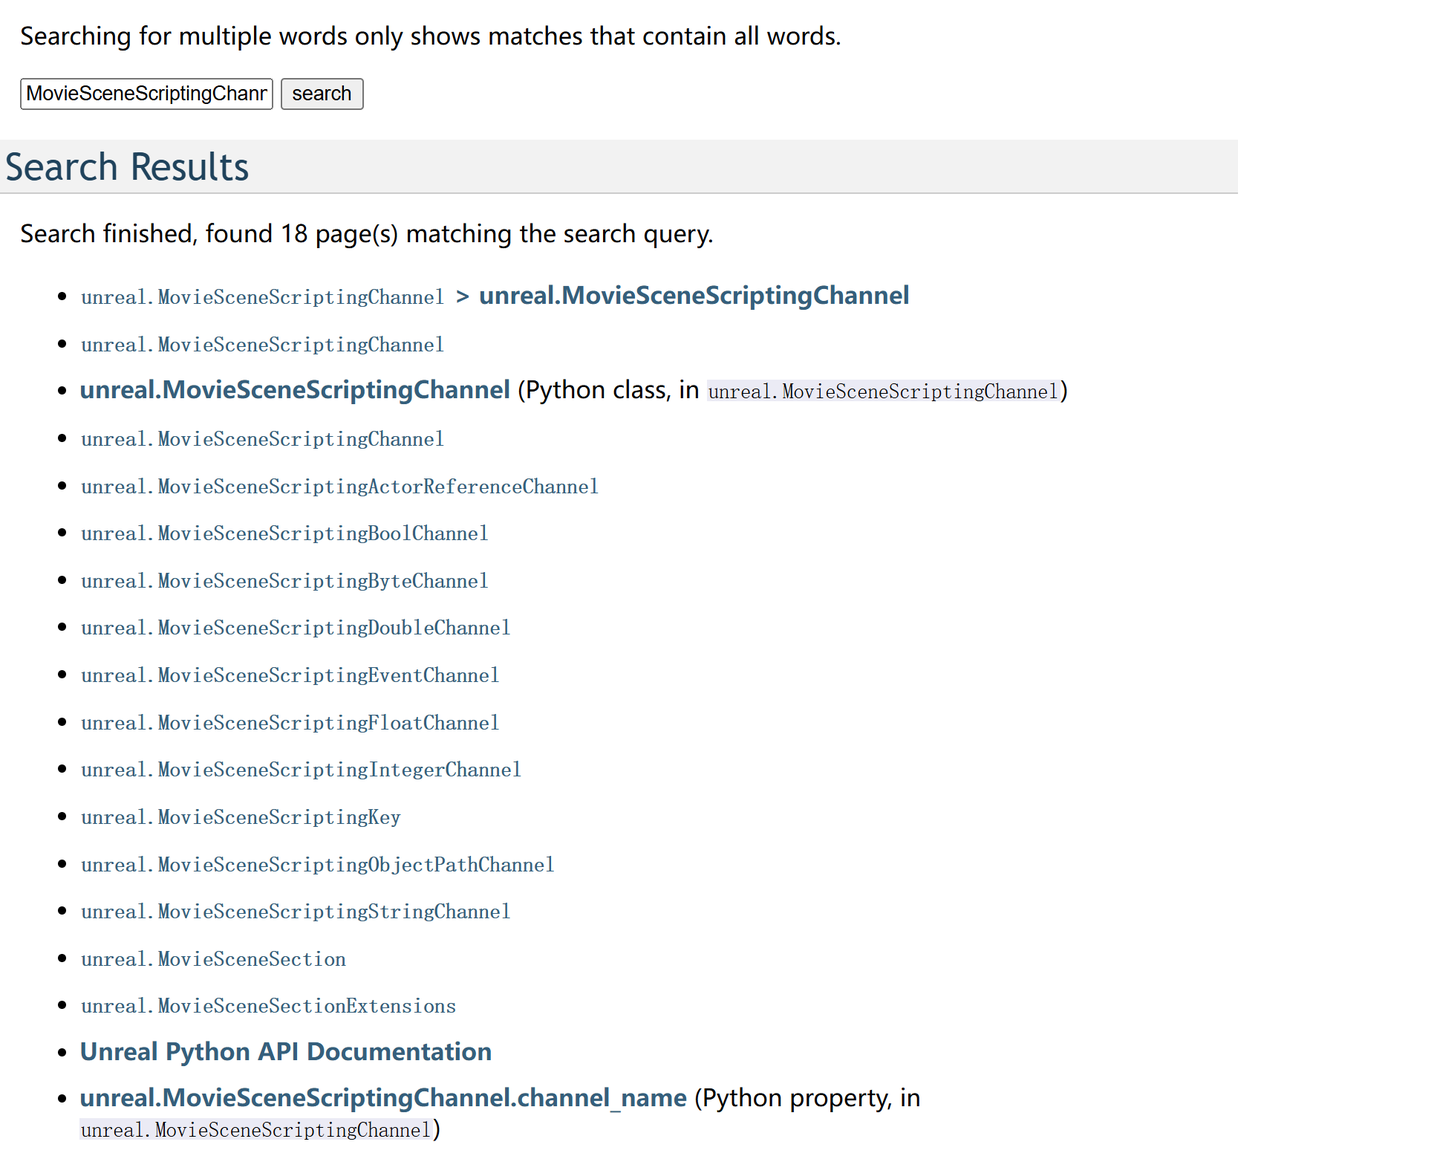Open the unreal.MovieSceneScriptingFloatChannel result
This screenshot has width=1440, height=1159.
click(x=290, y=723)
